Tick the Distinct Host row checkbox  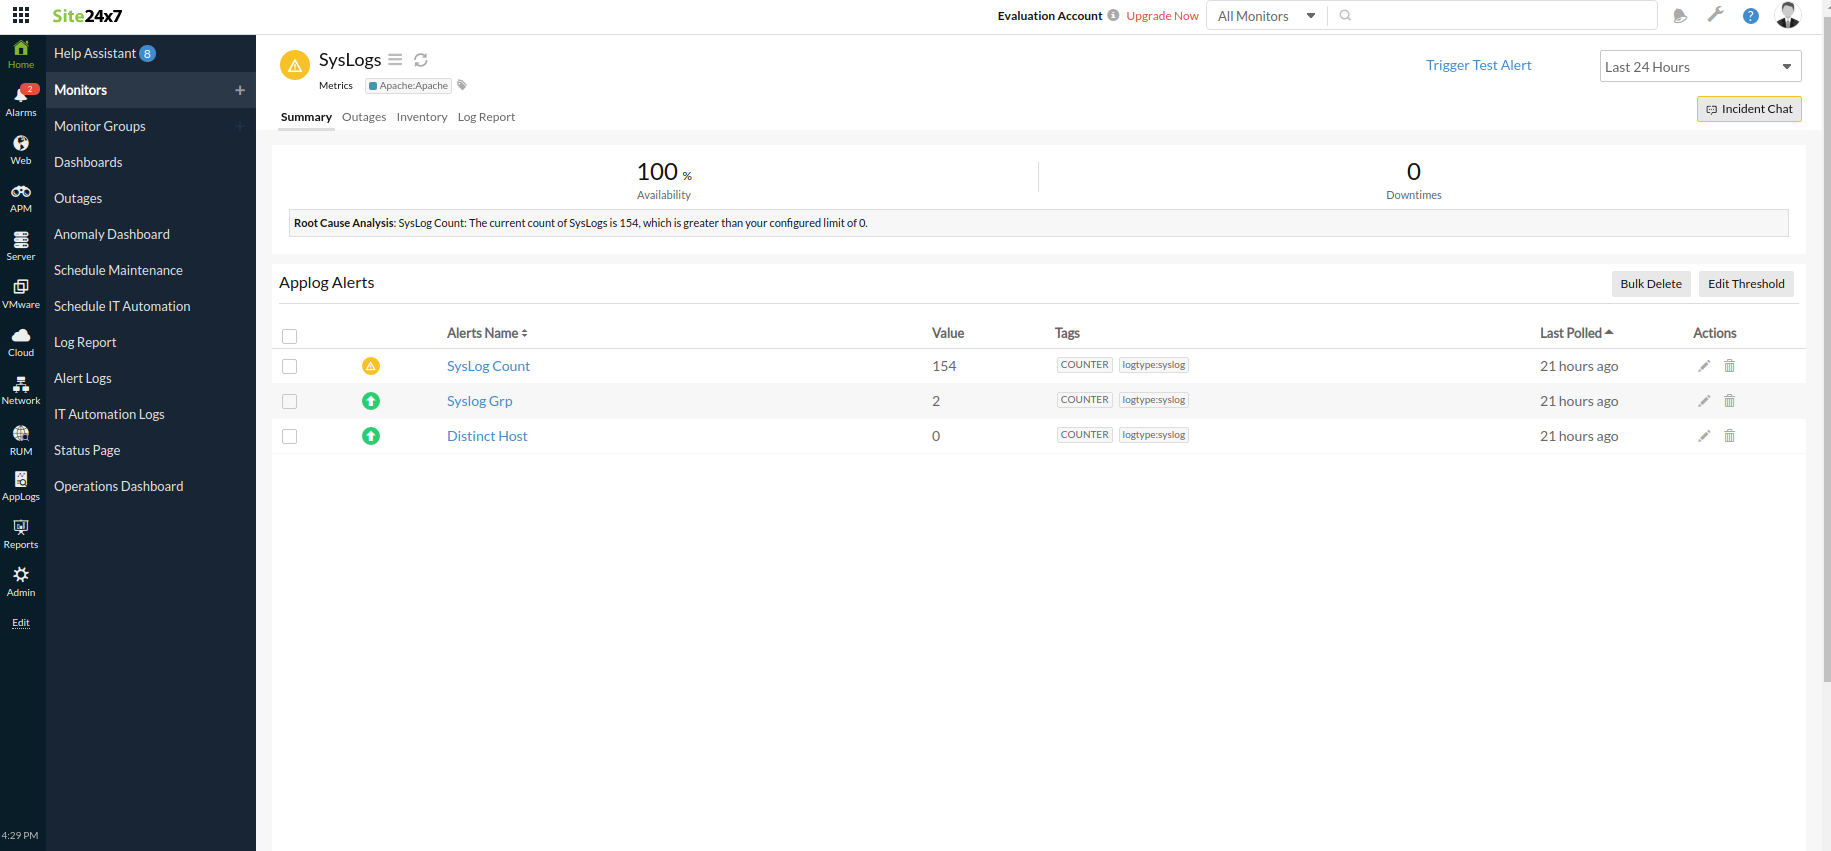pyautogui.click(x=290, y=437)
